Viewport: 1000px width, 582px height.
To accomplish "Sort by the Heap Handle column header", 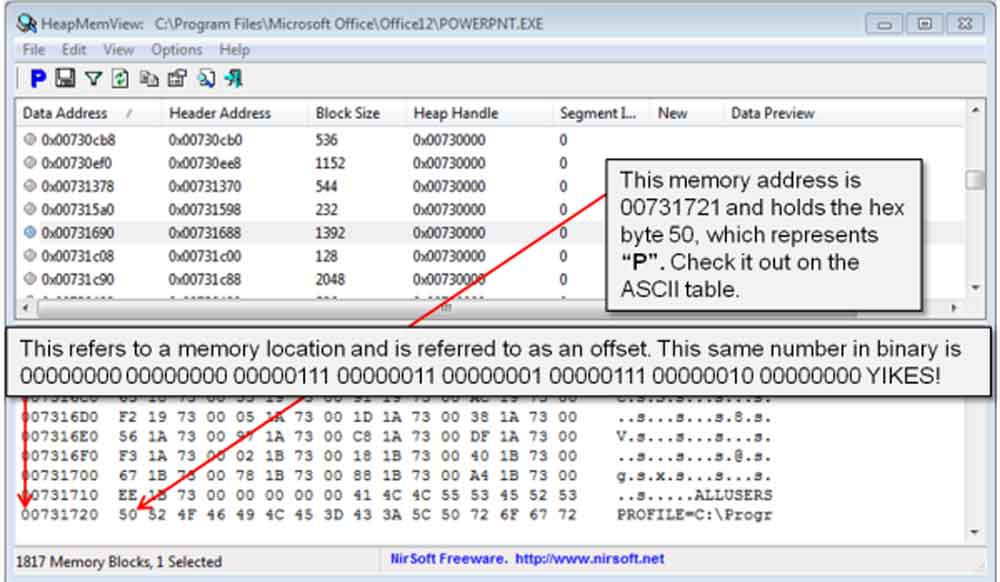I will 455,113.
